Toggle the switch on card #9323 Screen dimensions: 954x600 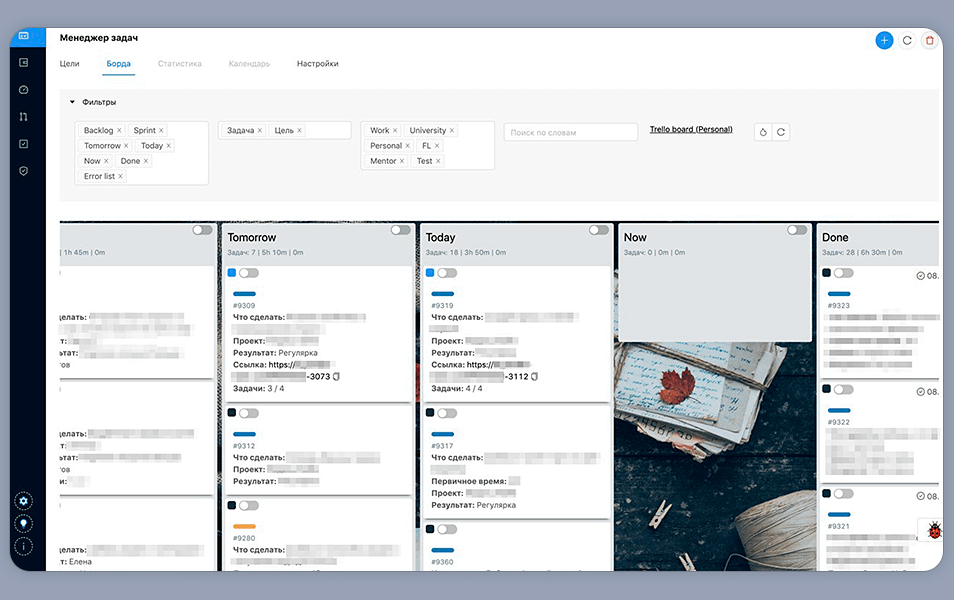[843, 273]
